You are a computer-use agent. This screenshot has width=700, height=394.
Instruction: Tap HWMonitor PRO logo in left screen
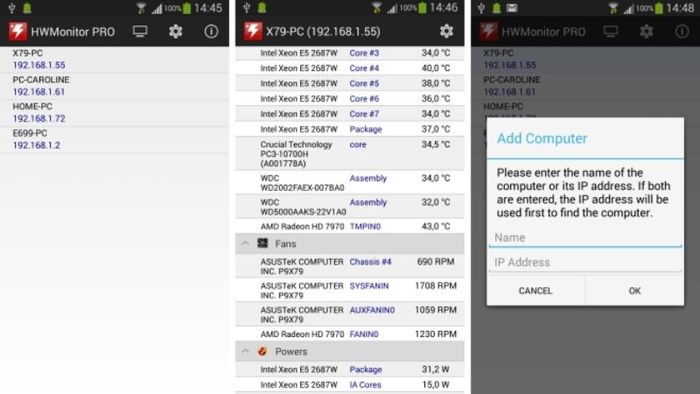(18, 31)
